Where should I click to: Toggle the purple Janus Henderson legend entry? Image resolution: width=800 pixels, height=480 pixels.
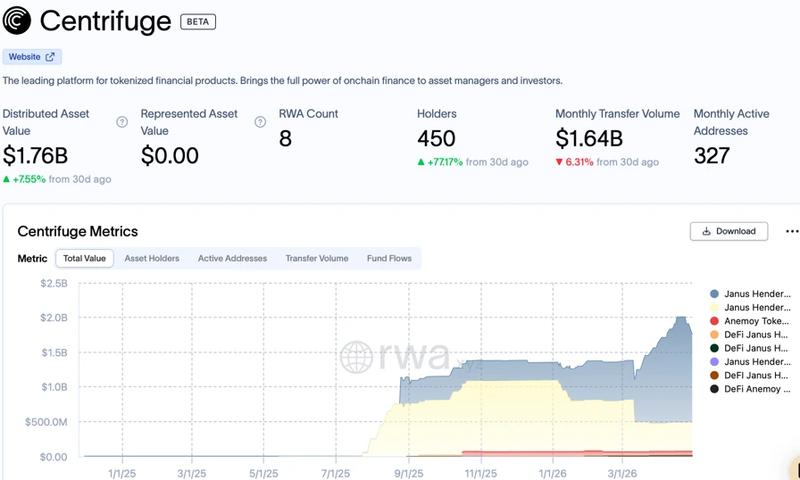750,361
